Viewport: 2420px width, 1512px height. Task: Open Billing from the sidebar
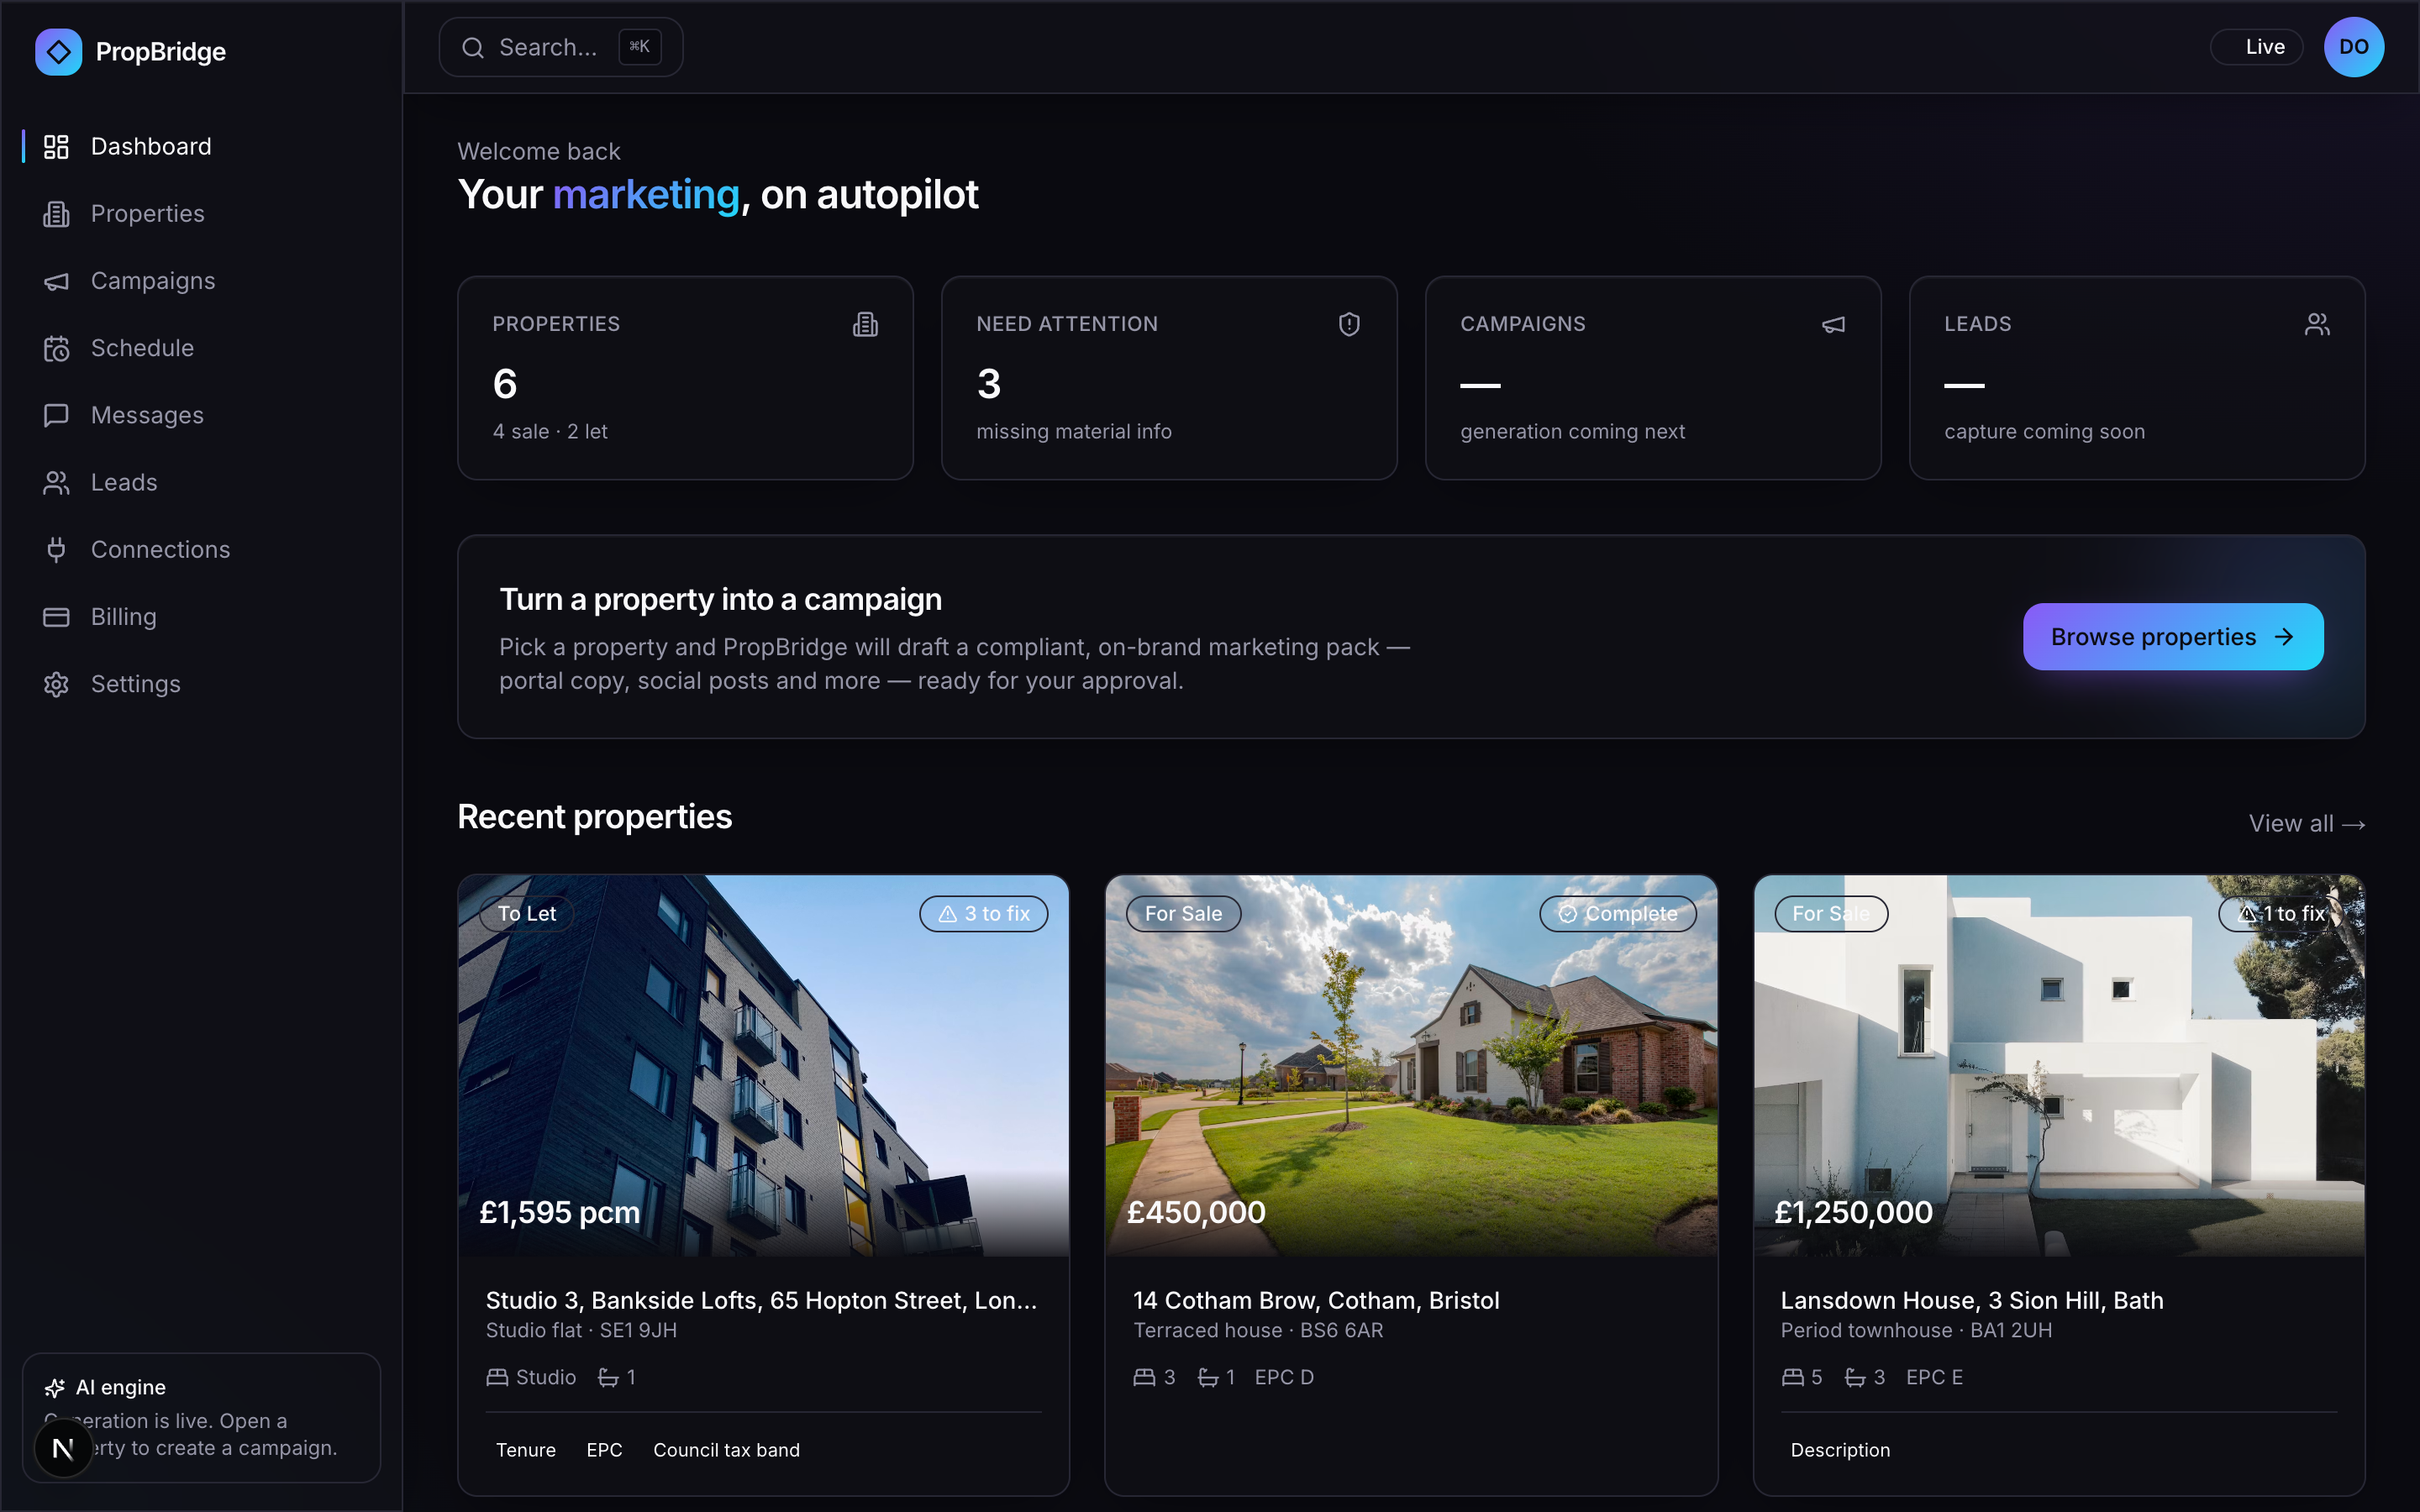pos(202,617)
